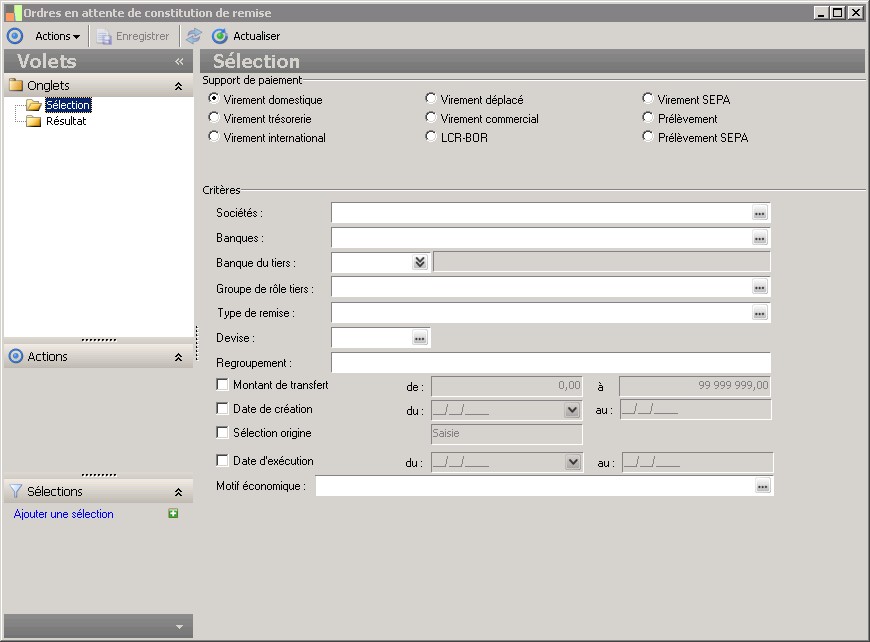Select Résultat in the Onglets tree
Viewport: 870px width, 642px height.
click(66, 121)
